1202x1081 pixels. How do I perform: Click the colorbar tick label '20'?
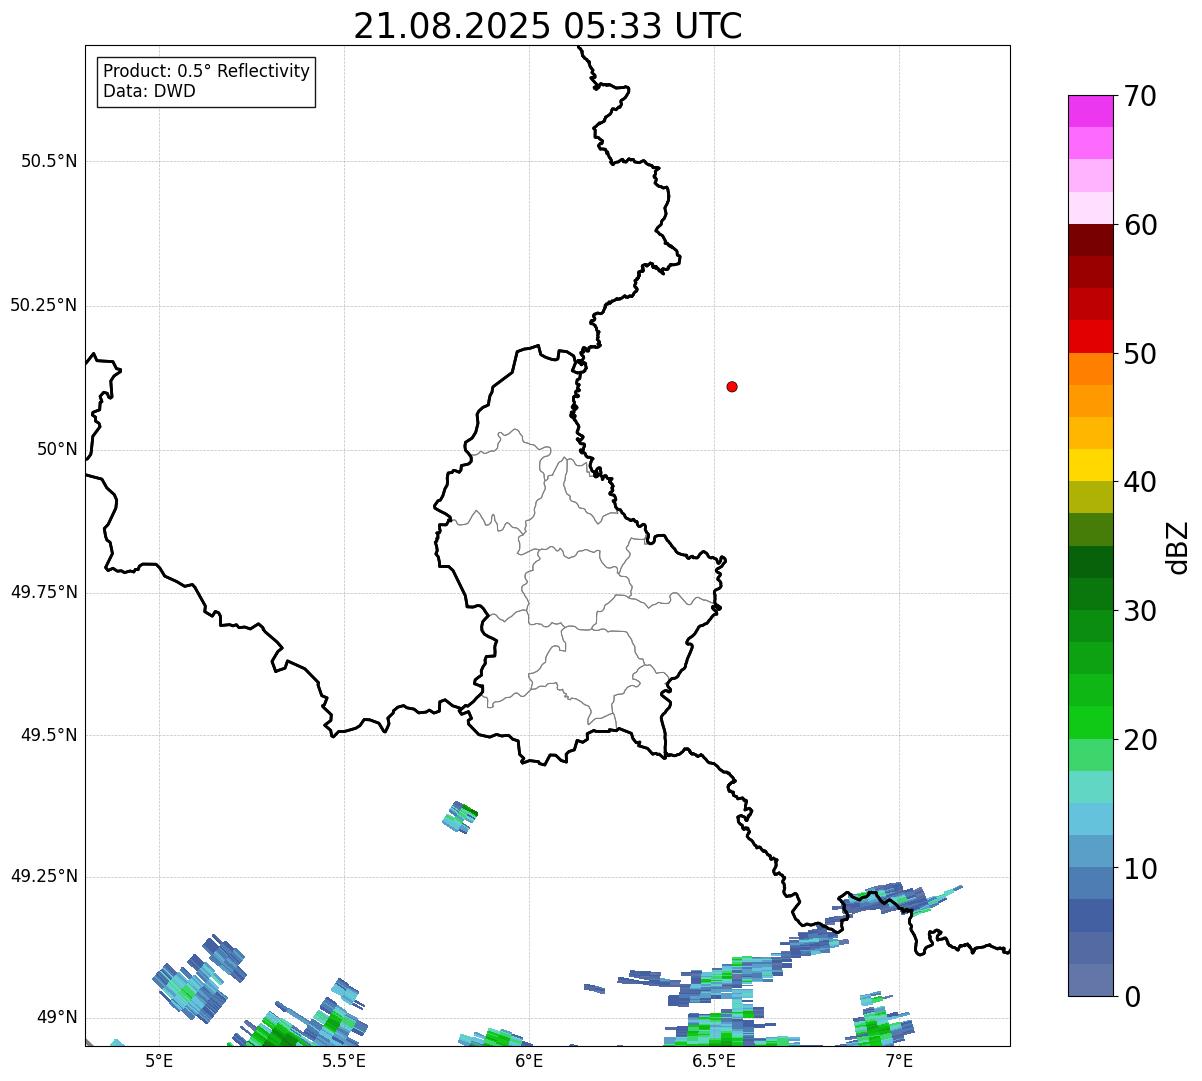coord(1140,740)
